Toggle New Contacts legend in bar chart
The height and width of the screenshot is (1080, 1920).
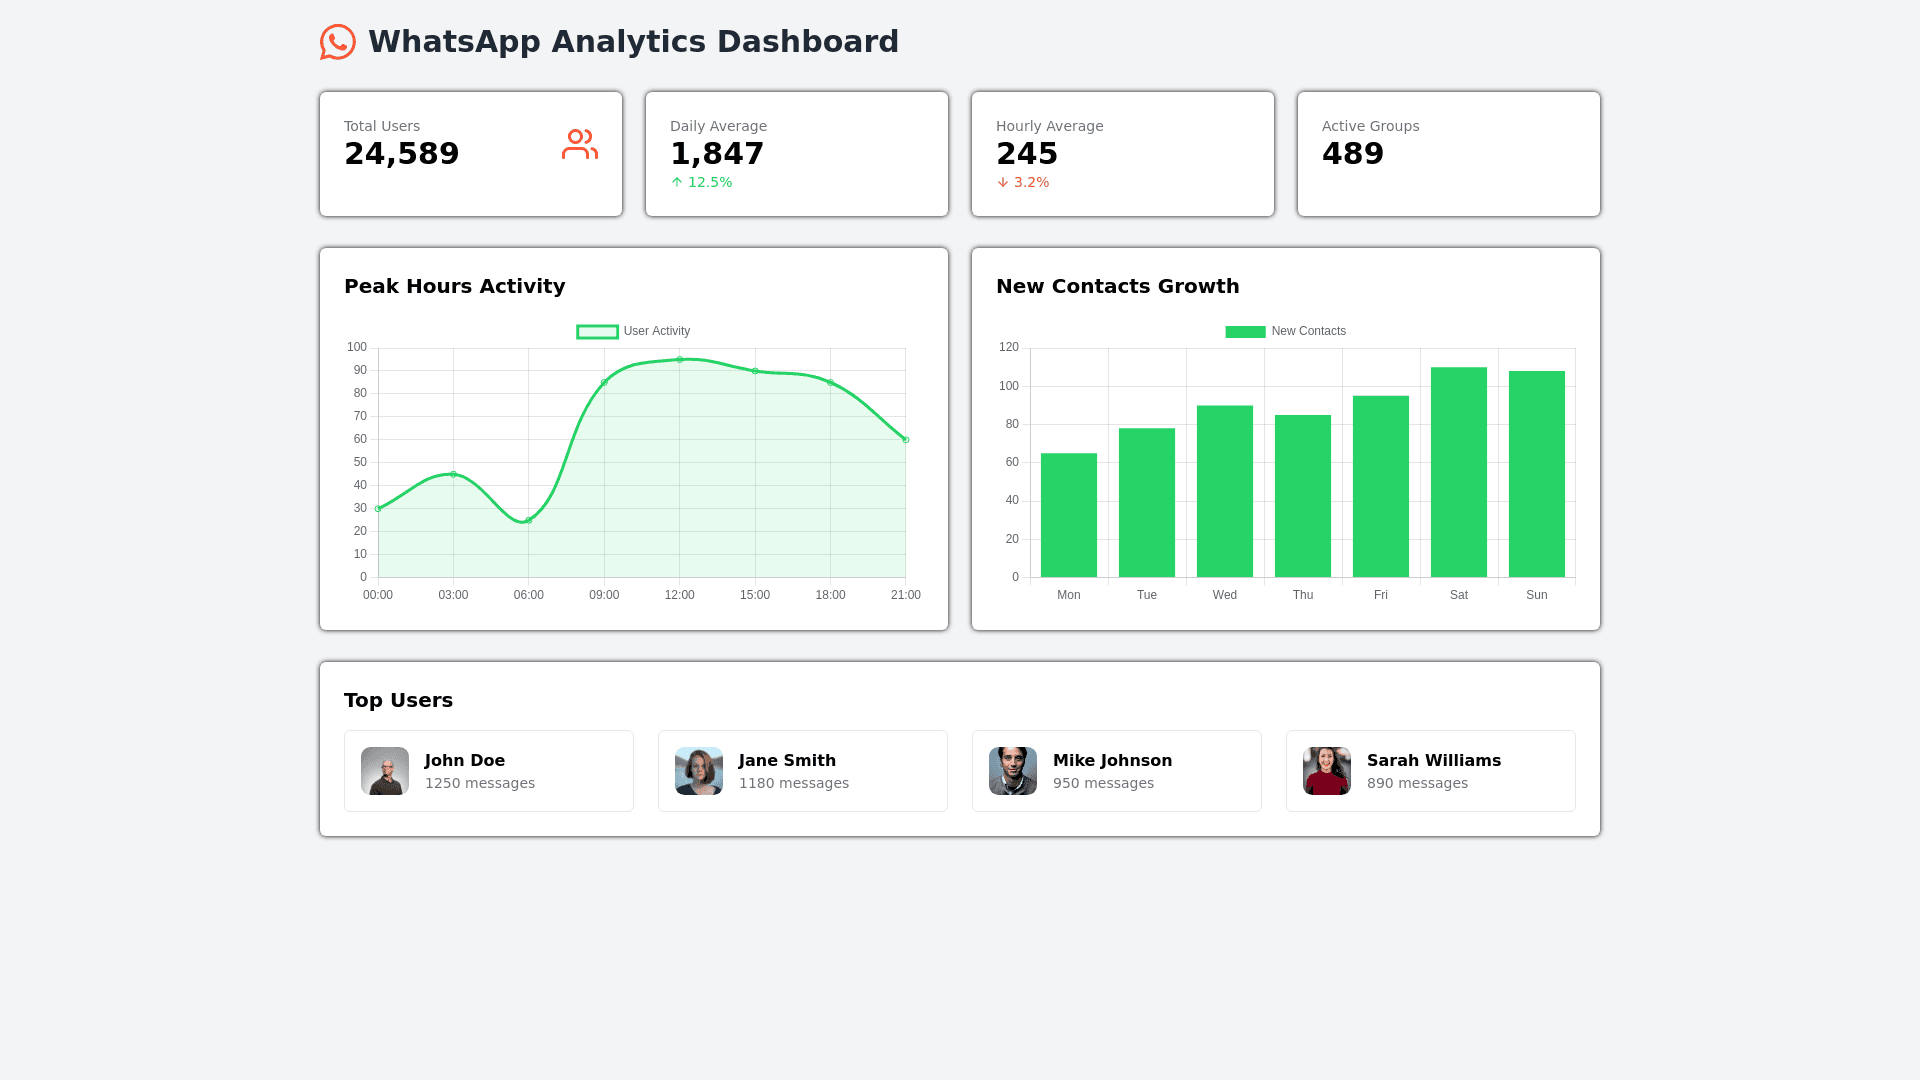[1285, 331]
